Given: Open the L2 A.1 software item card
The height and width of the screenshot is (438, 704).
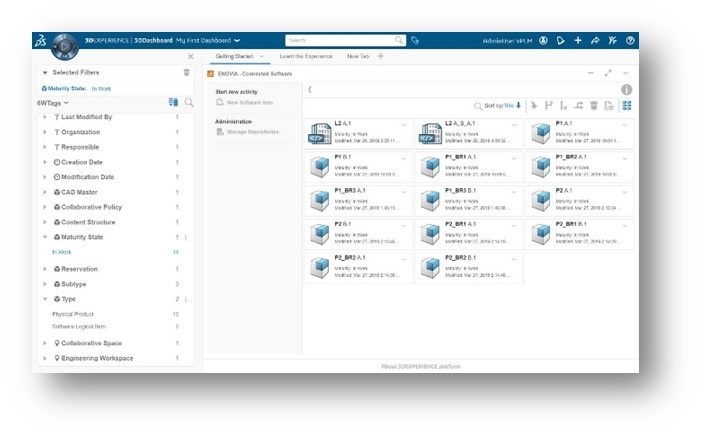Looking at the screenshot, I should 358,133.
